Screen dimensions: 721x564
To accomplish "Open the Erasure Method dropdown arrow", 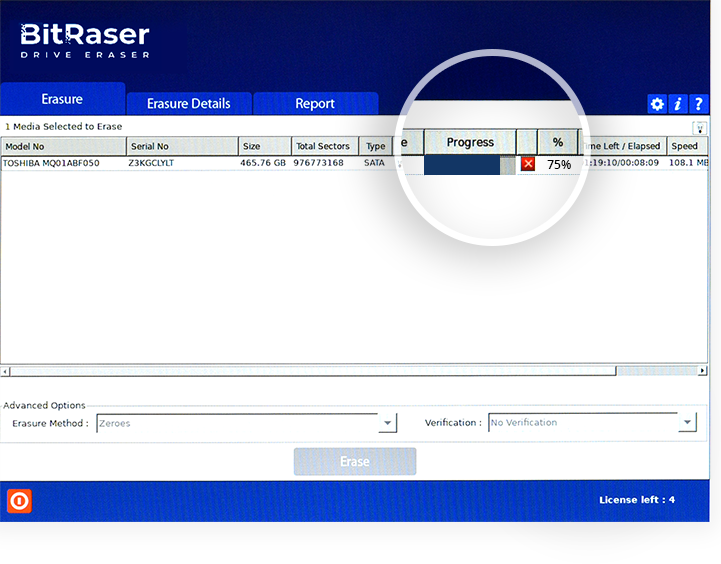I will (388, 423).
